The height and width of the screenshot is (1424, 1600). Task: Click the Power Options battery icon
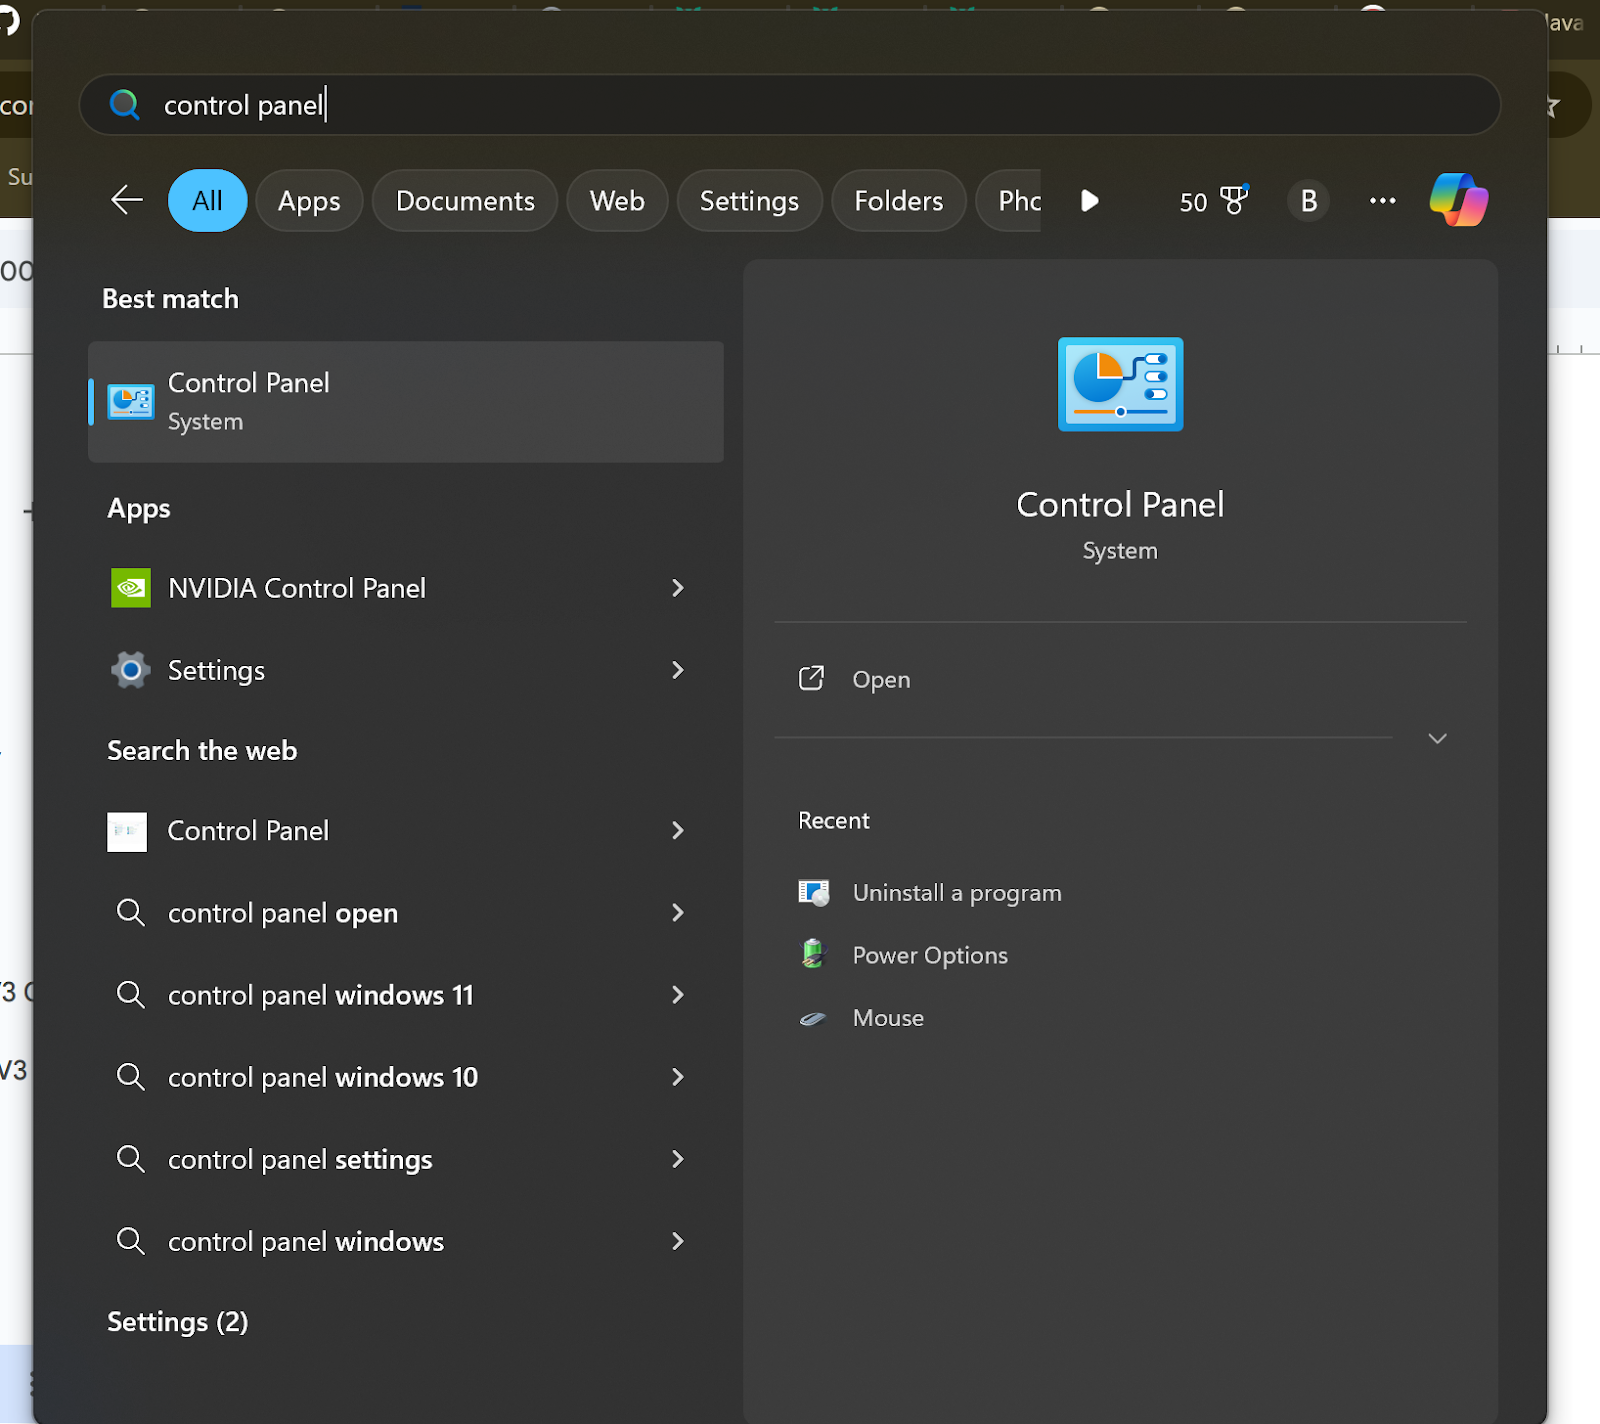[814, 954]
